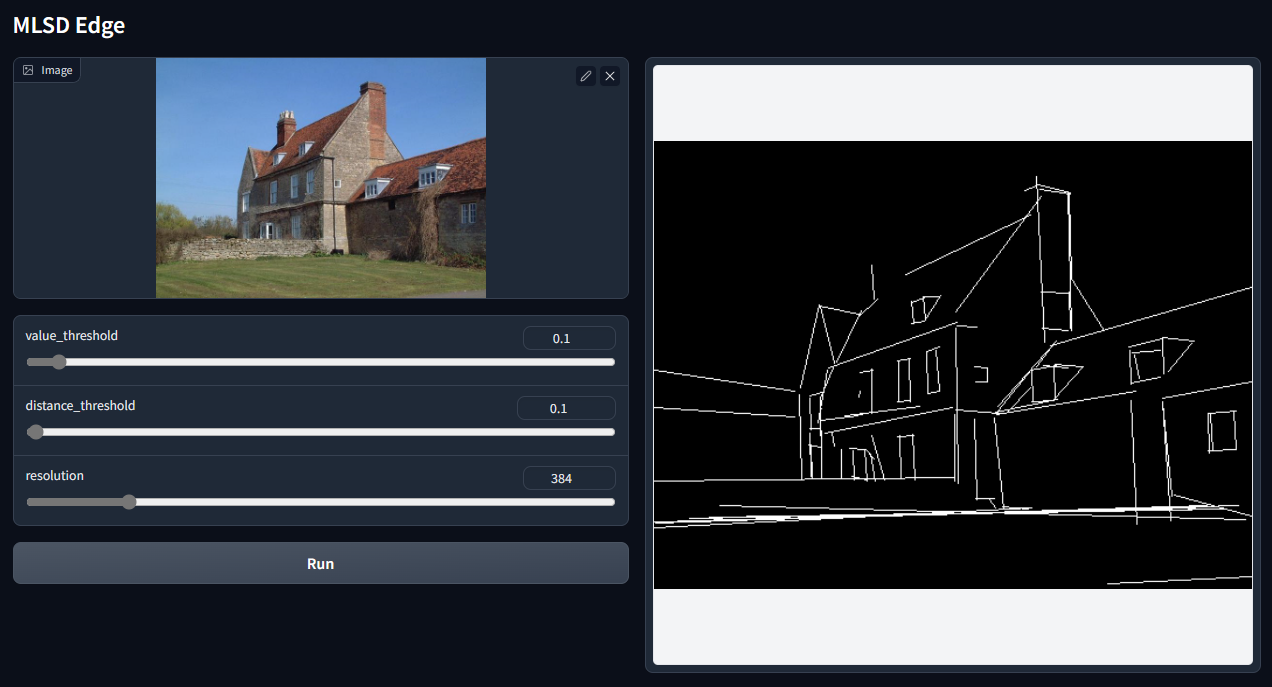Focus the distance_threshold number field

pos(566,408)
